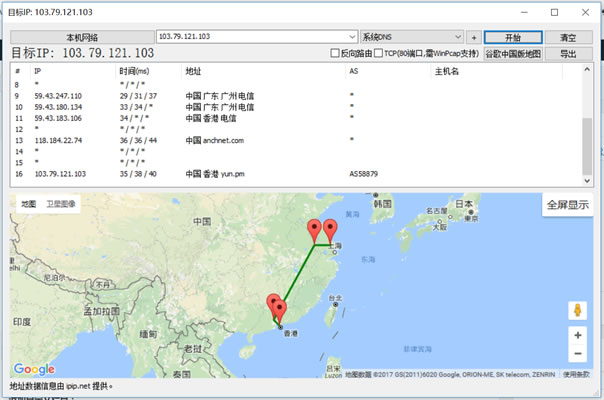604x400 pixels.
Task: Enable the 反向路由 checkbox
Action: [x=336, y=54]
